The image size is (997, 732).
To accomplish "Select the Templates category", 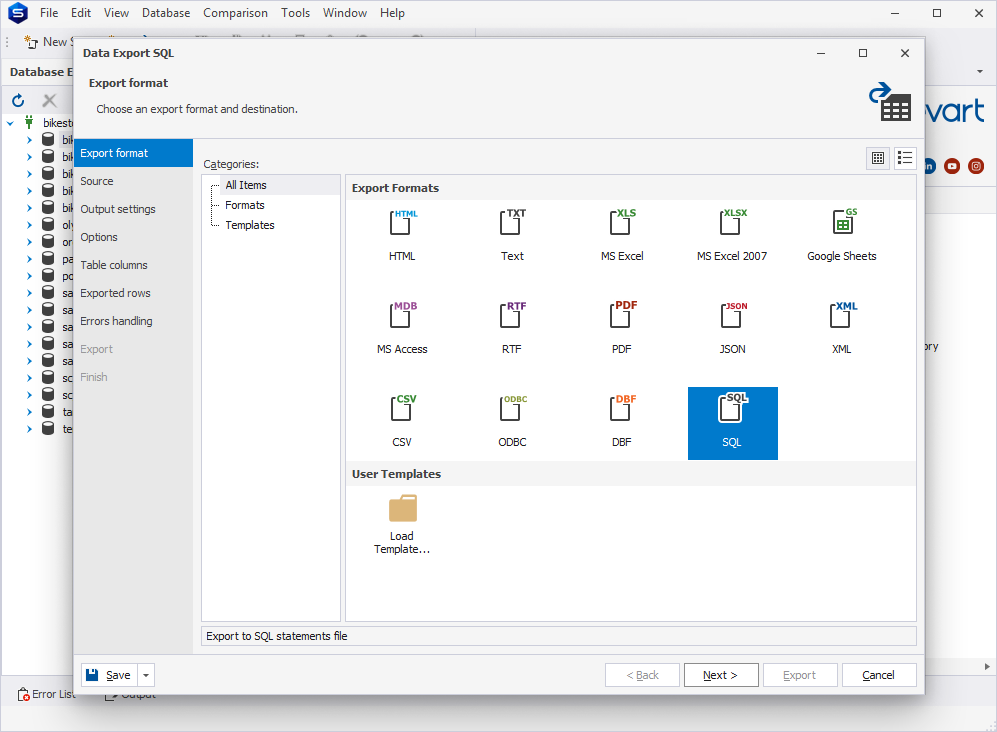I will pyautogui.click(x=250, y=225).
